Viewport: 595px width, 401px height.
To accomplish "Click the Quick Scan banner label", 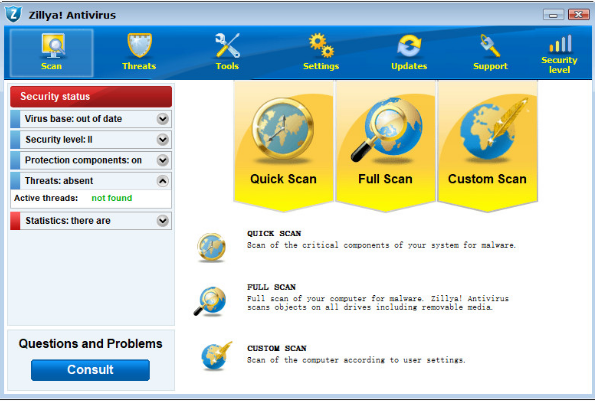I will tap(283, 179).
